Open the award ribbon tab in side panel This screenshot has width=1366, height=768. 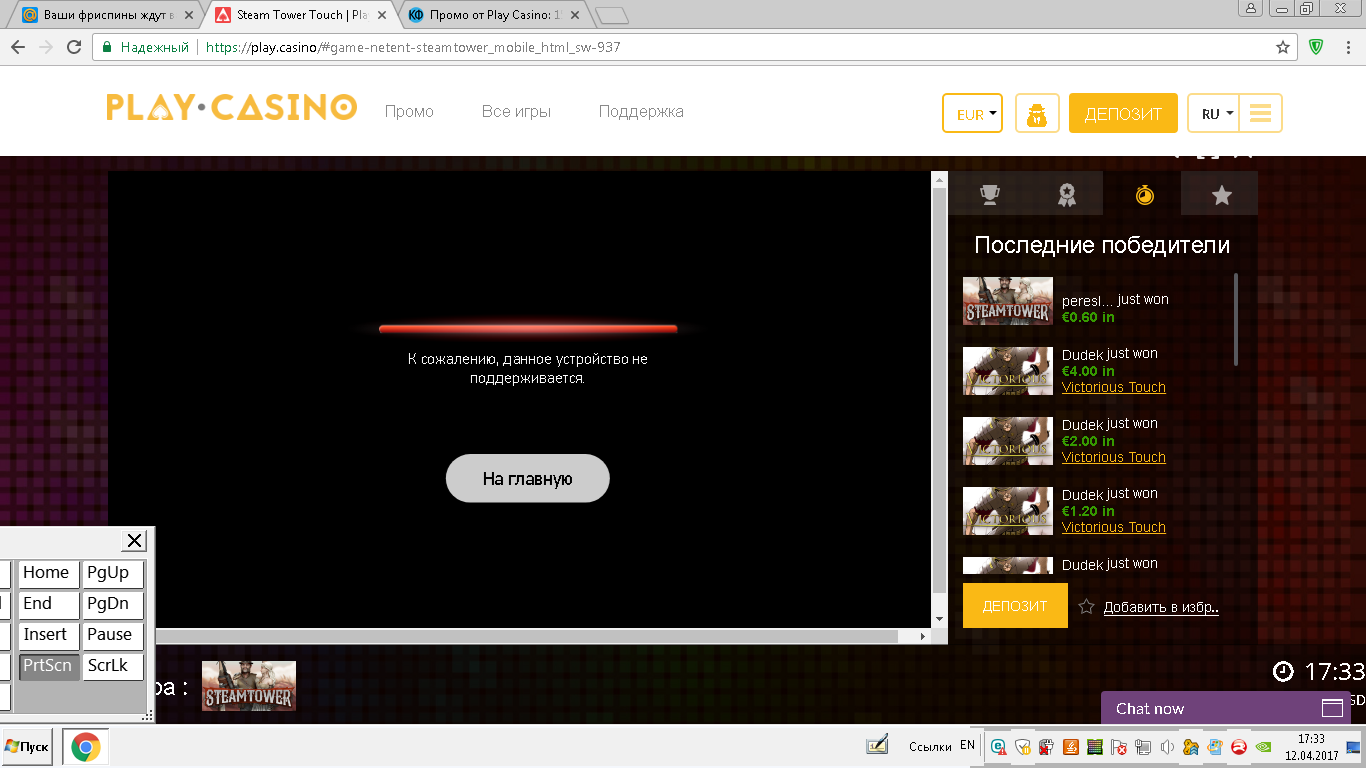tap(1066, 194)
